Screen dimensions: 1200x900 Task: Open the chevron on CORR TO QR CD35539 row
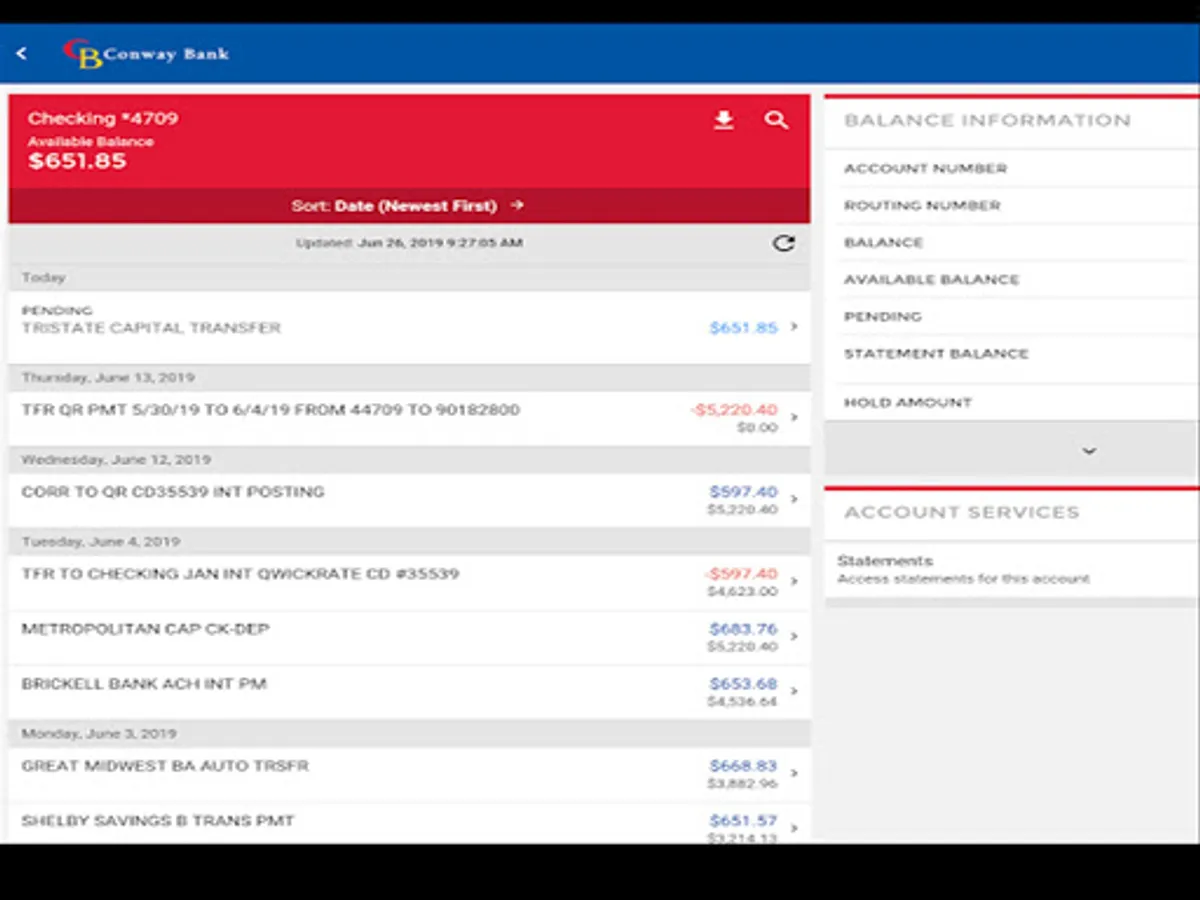[794, 500]
